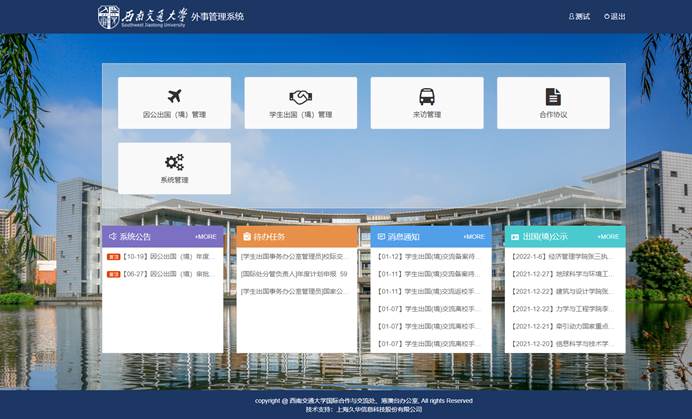Click the 测试 user account icon
692x419 pixels.
pos(572,17)
